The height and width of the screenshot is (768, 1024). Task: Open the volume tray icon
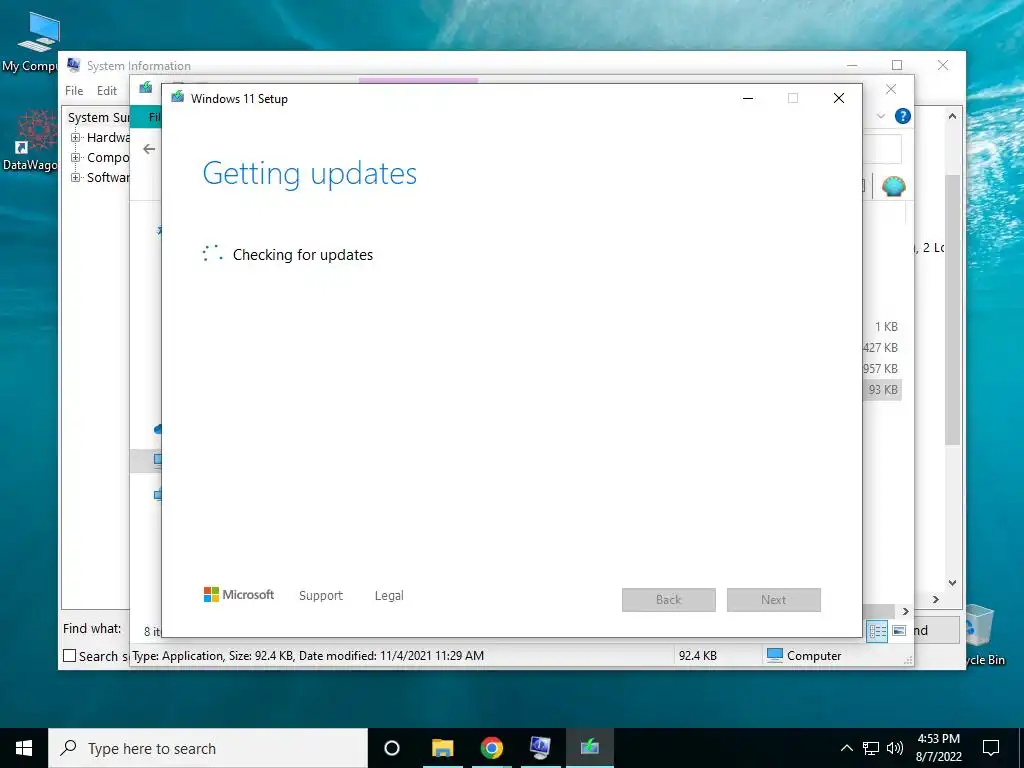pyautogui.click(x=895, y=748)
